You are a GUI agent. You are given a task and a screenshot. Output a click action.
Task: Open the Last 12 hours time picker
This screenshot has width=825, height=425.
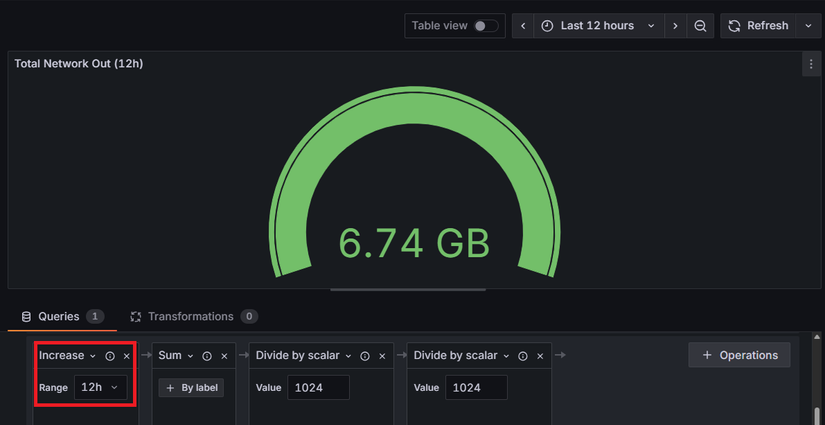(598, 26)
